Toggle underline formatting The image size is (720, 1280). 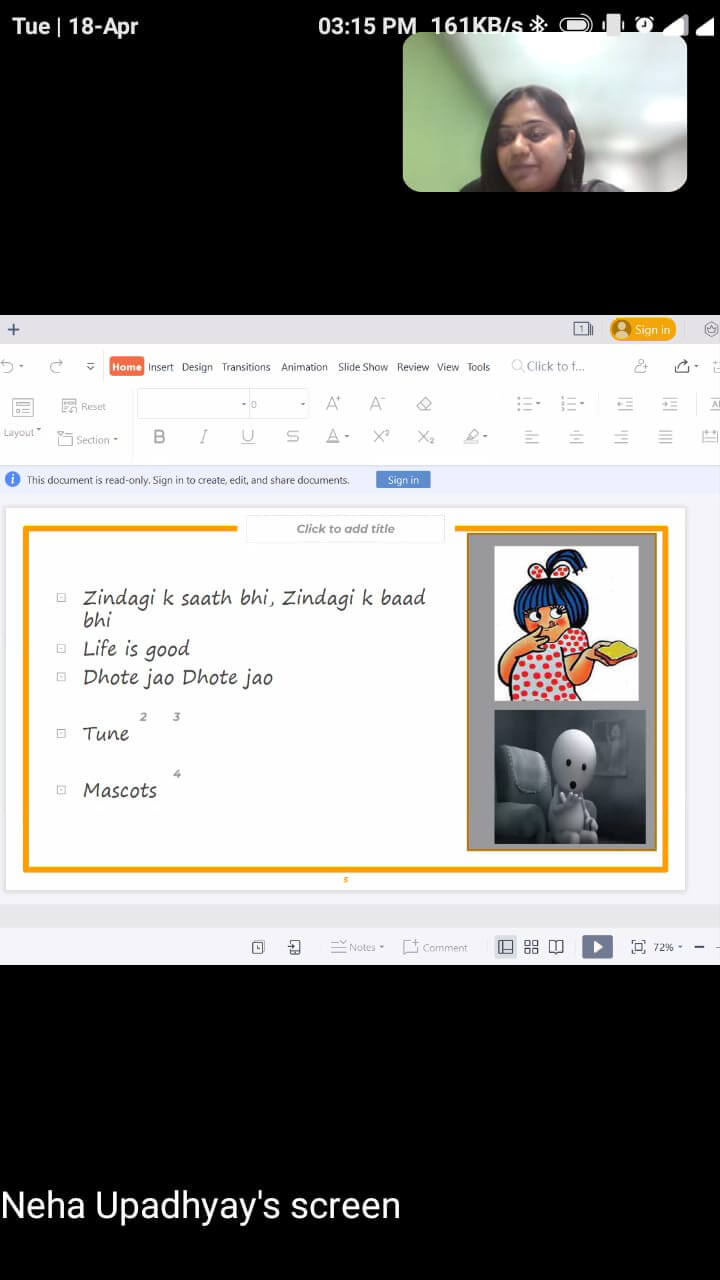point(248,437)
